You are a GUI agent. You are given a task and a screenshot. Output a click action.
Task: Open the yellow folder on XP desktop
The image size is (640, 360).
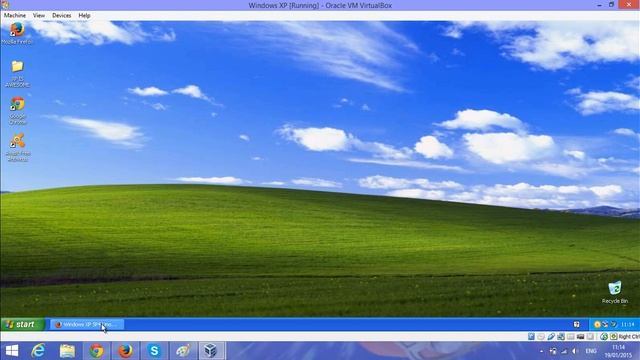click(17, 73)
